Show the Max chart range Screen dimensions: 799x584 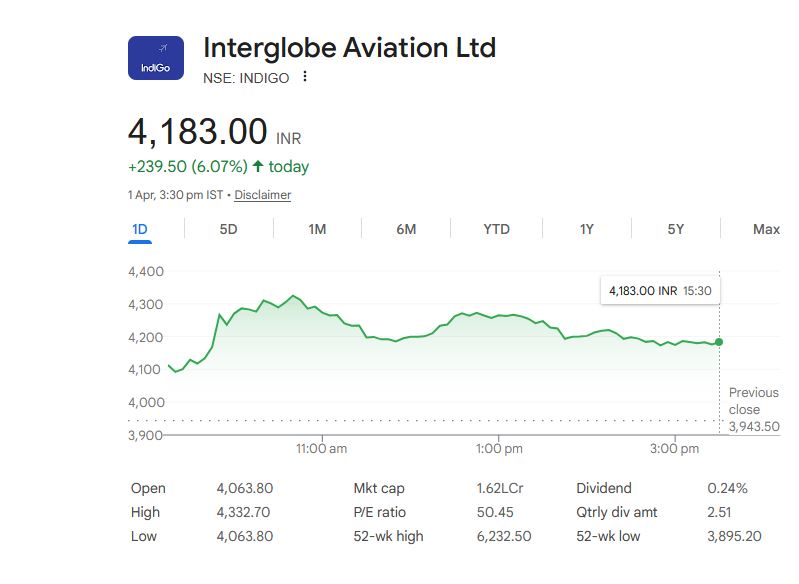point(766,229)
